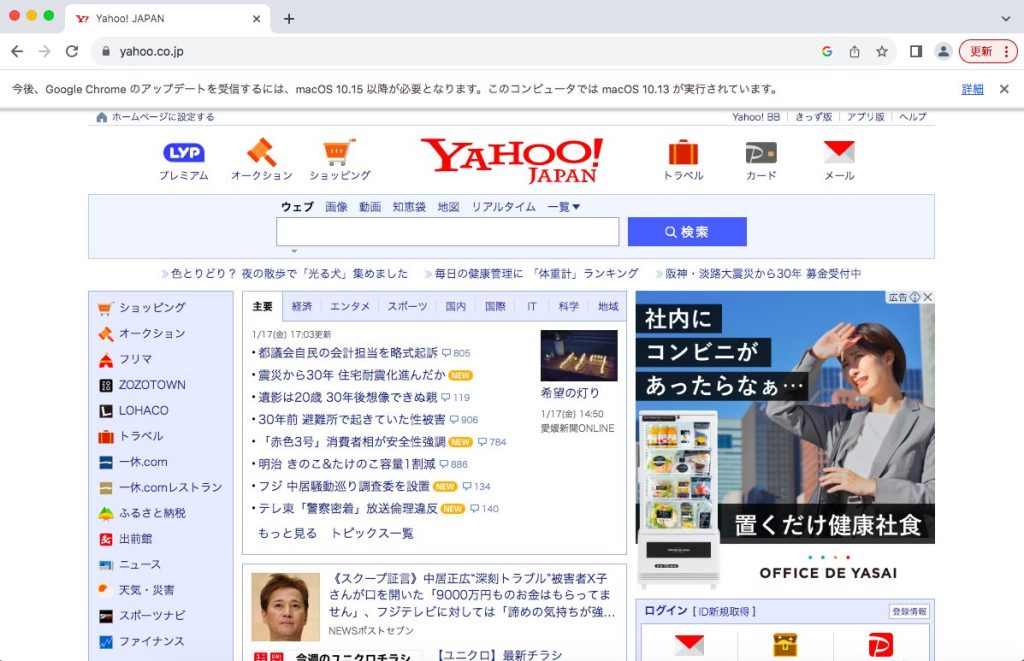Click the 詳細 link in update notice

[972, 89]
